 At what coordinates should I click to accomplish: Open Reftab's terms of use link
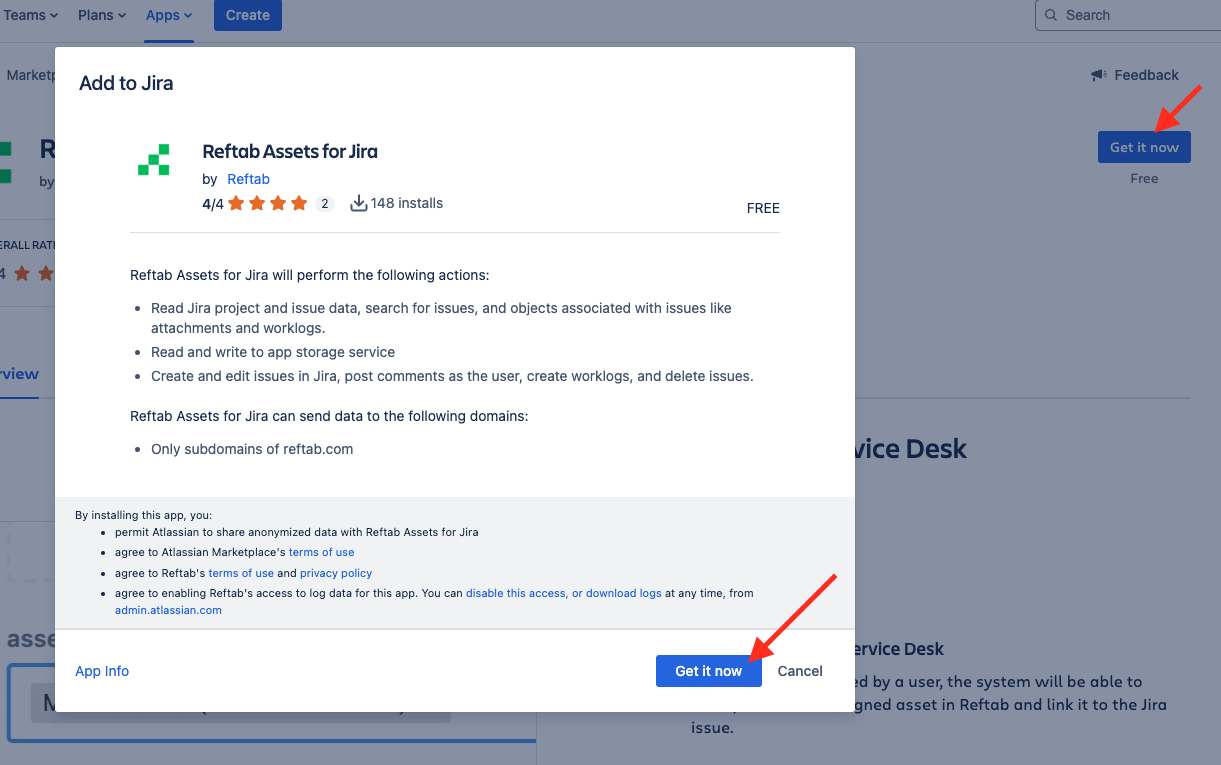coord(241,573)
